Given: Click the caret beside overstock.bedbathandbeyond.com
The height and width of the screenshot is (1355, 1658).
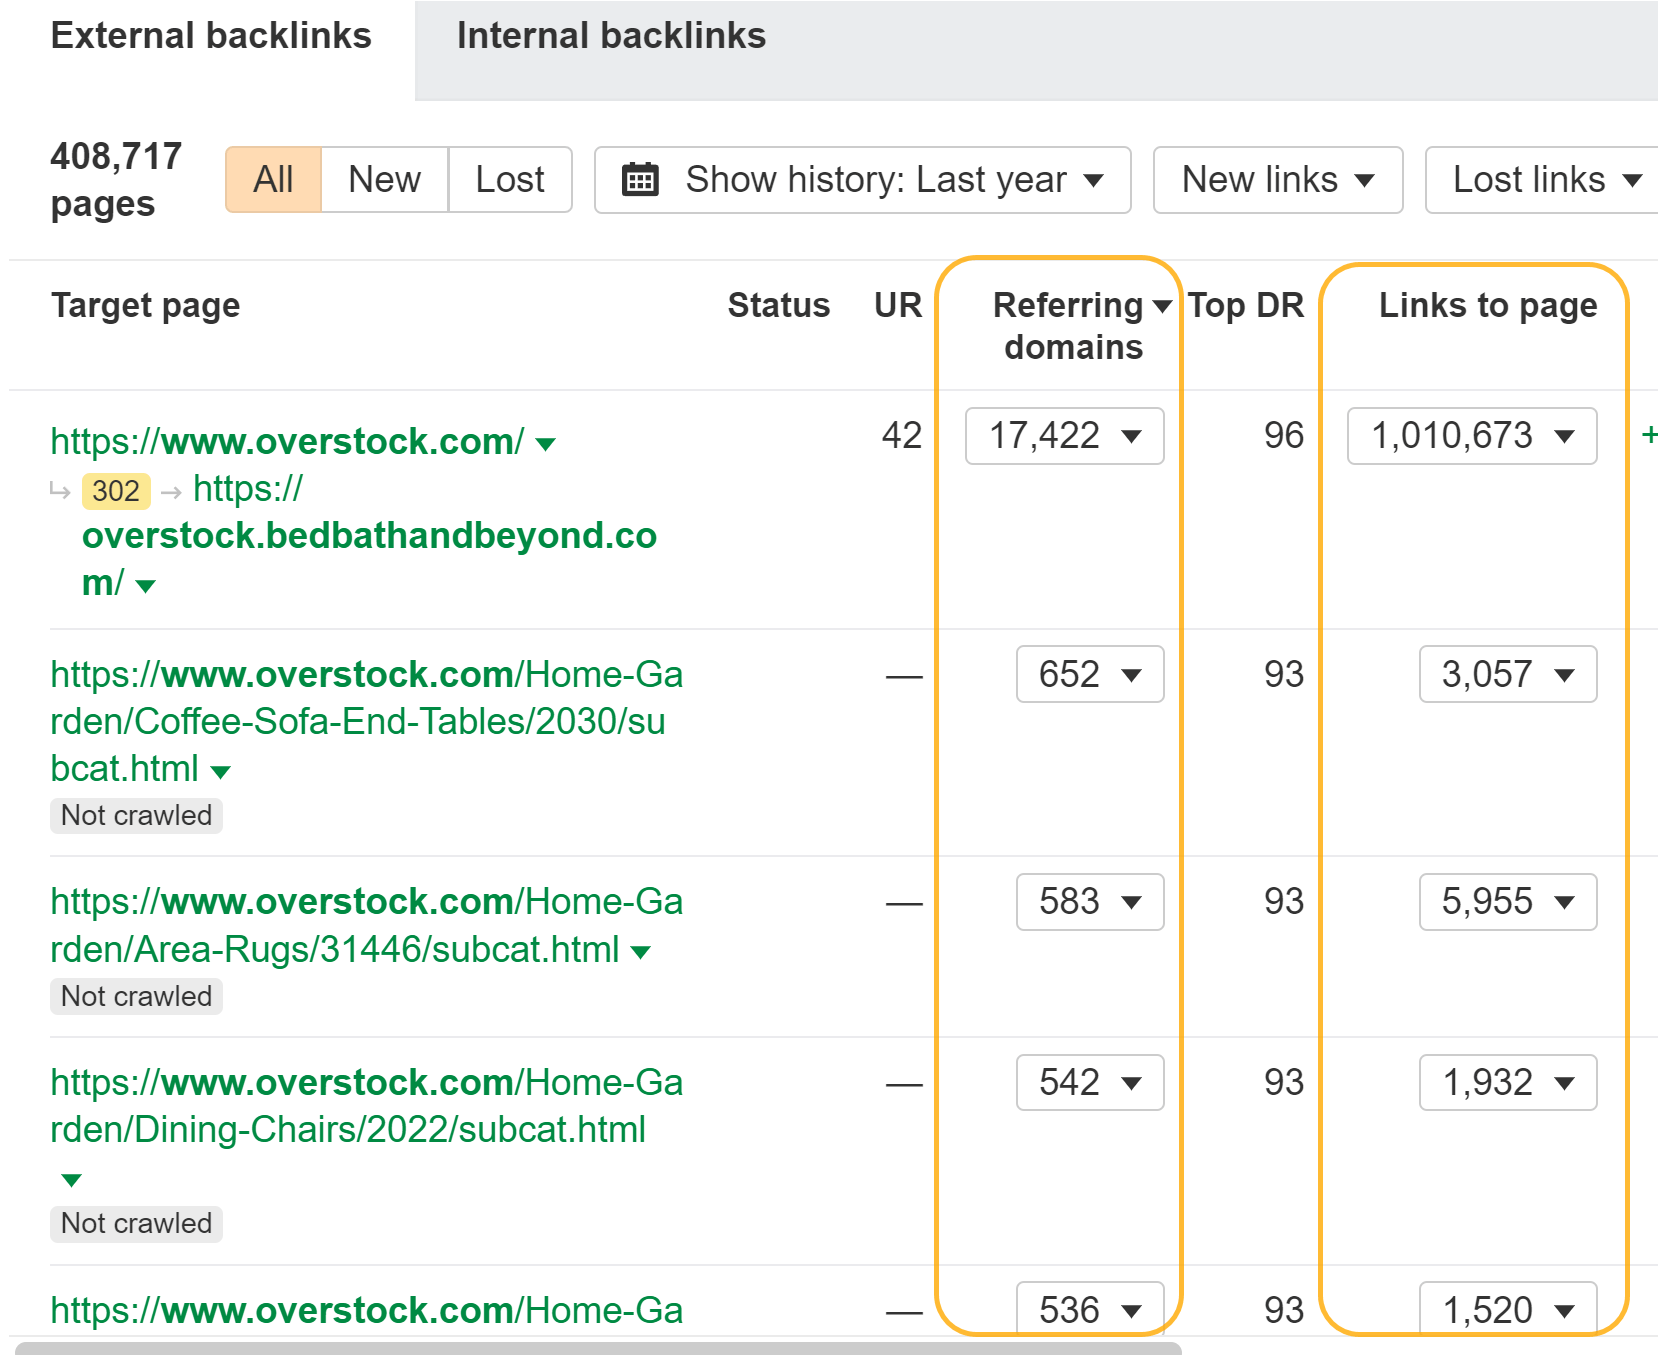Looking at the screenshot, I should pos(146,587).
